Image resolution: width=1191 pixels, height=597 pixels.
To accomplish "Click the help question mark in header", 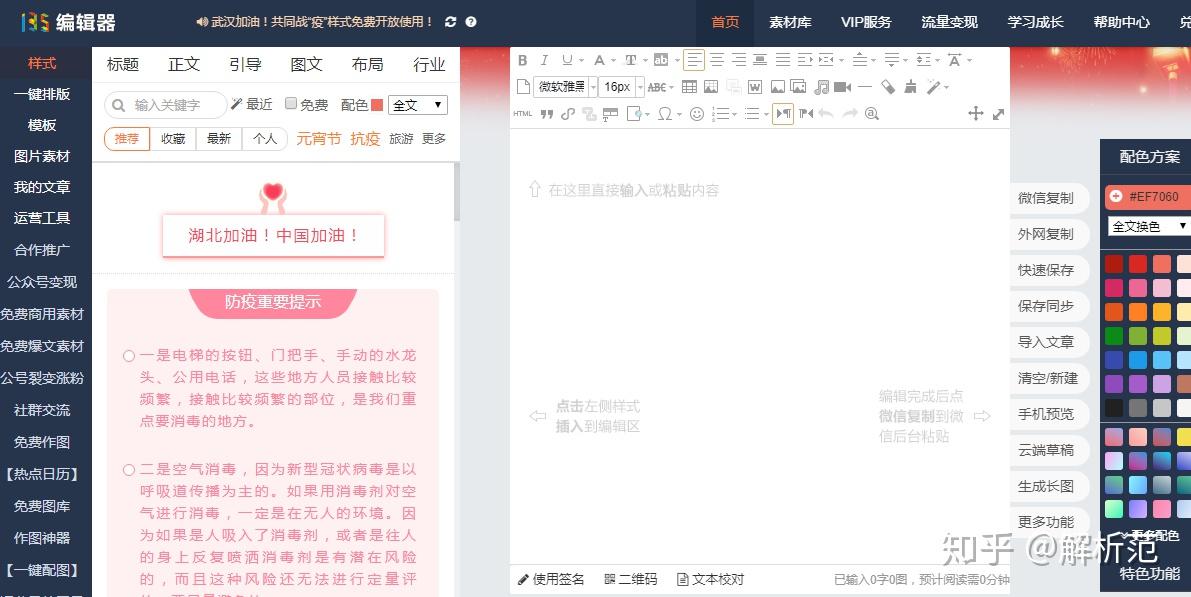I will 471,22.
